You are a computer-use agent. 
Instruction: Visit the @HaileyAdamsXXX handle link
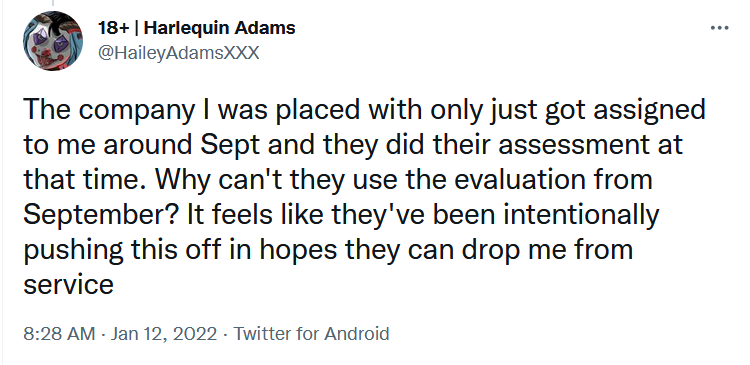178,53
